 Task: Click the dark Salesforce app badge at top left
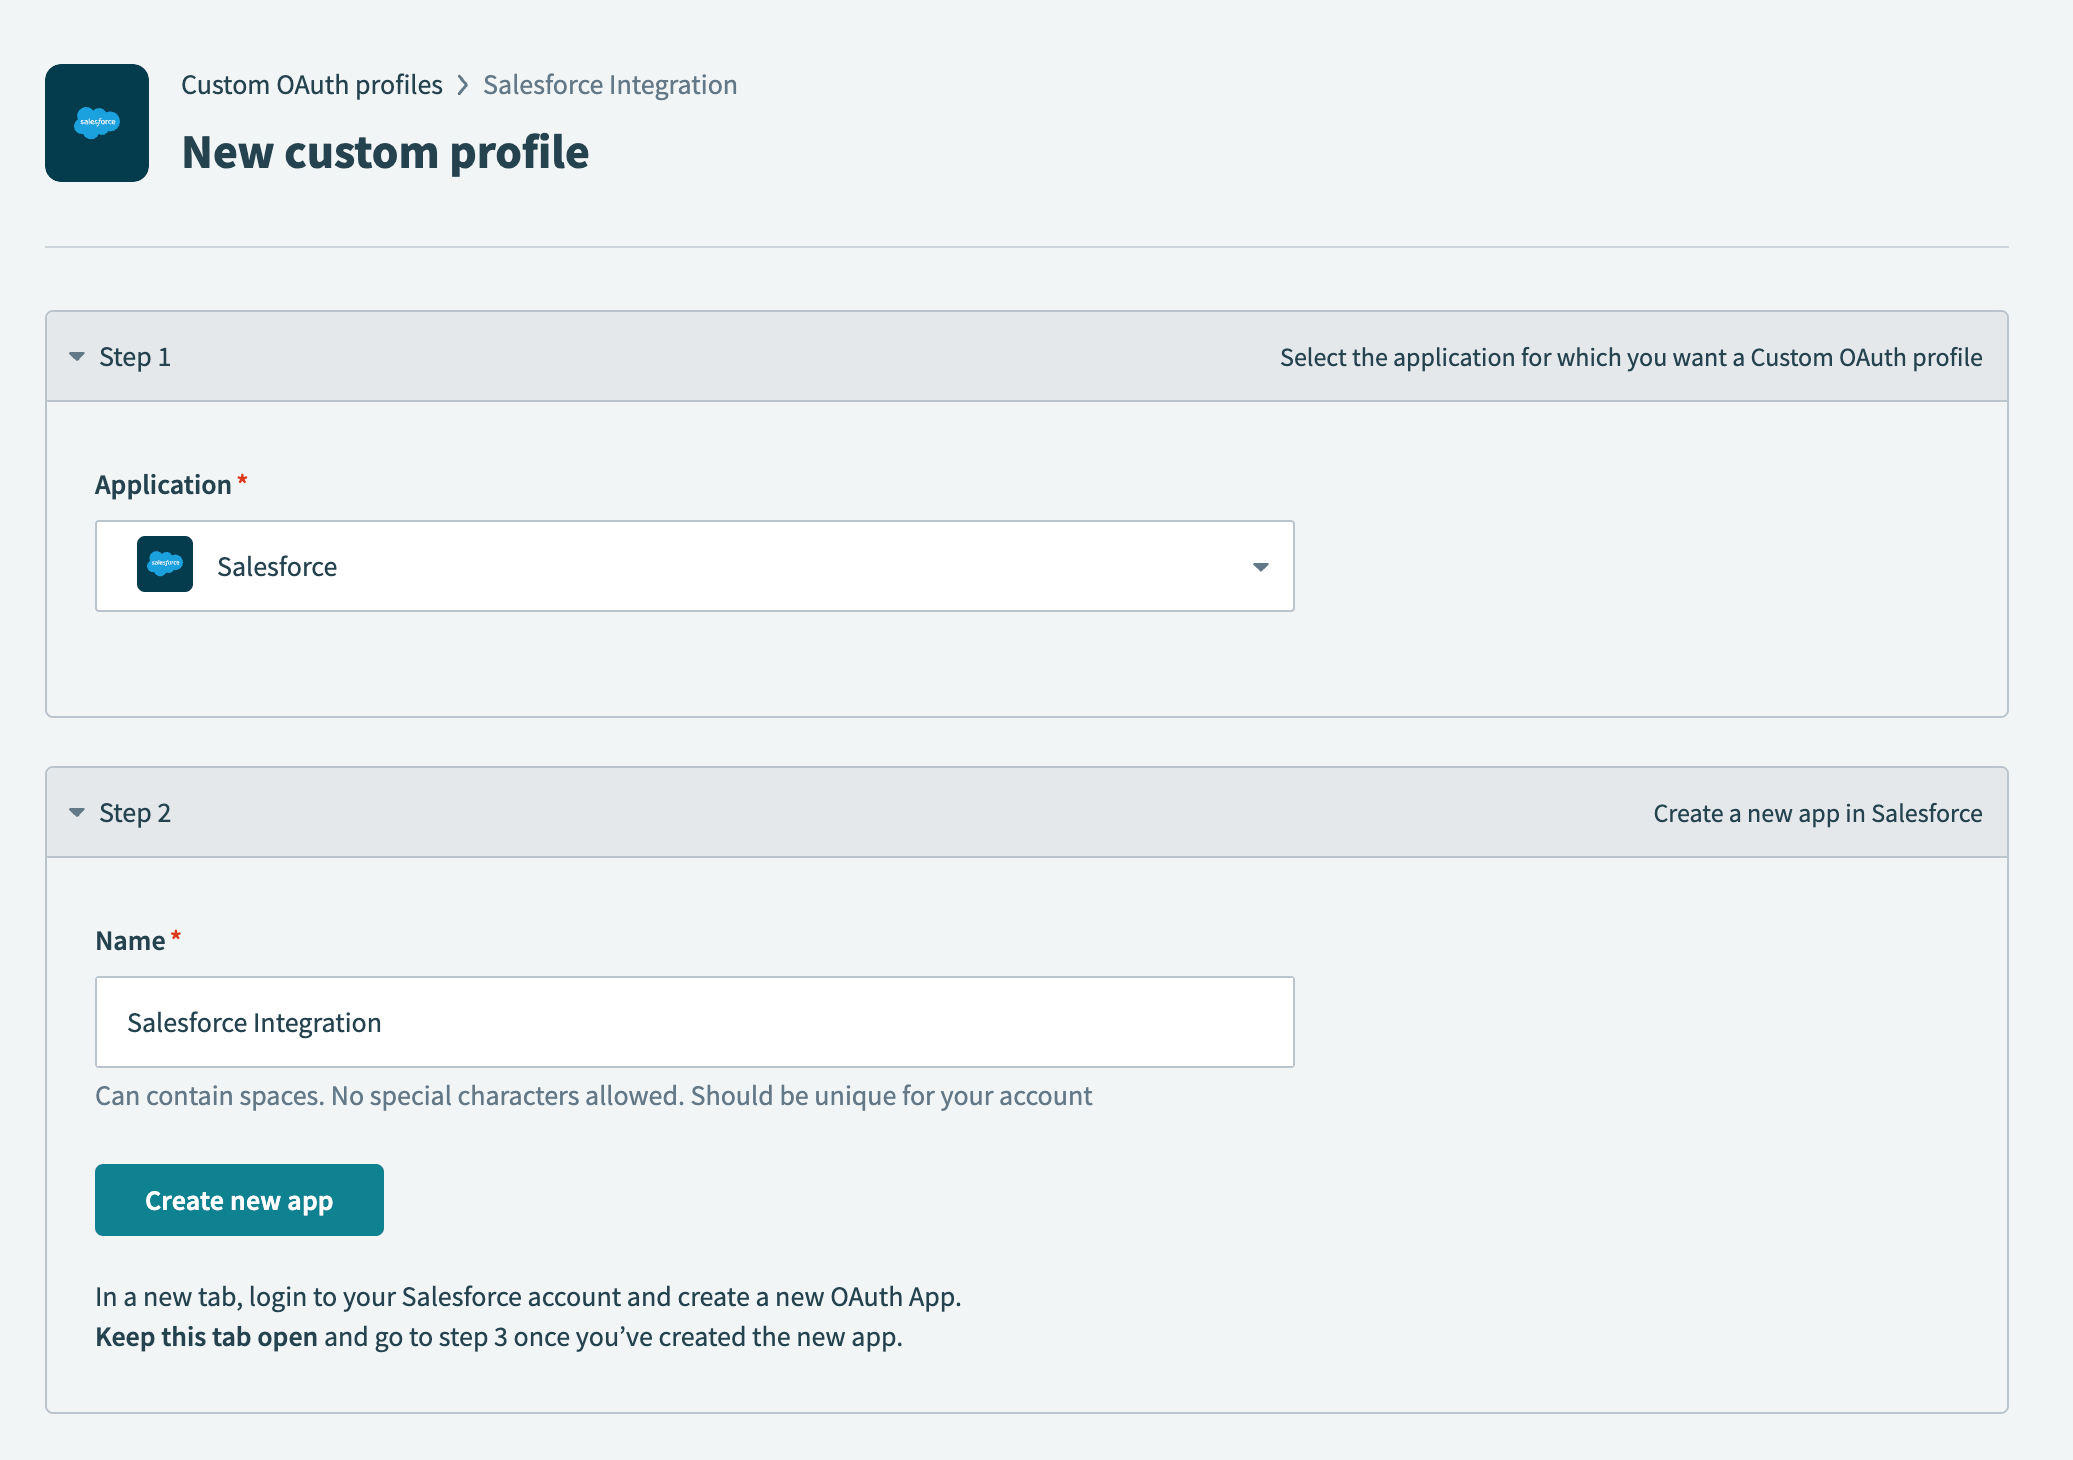click(x=97, y=123)
